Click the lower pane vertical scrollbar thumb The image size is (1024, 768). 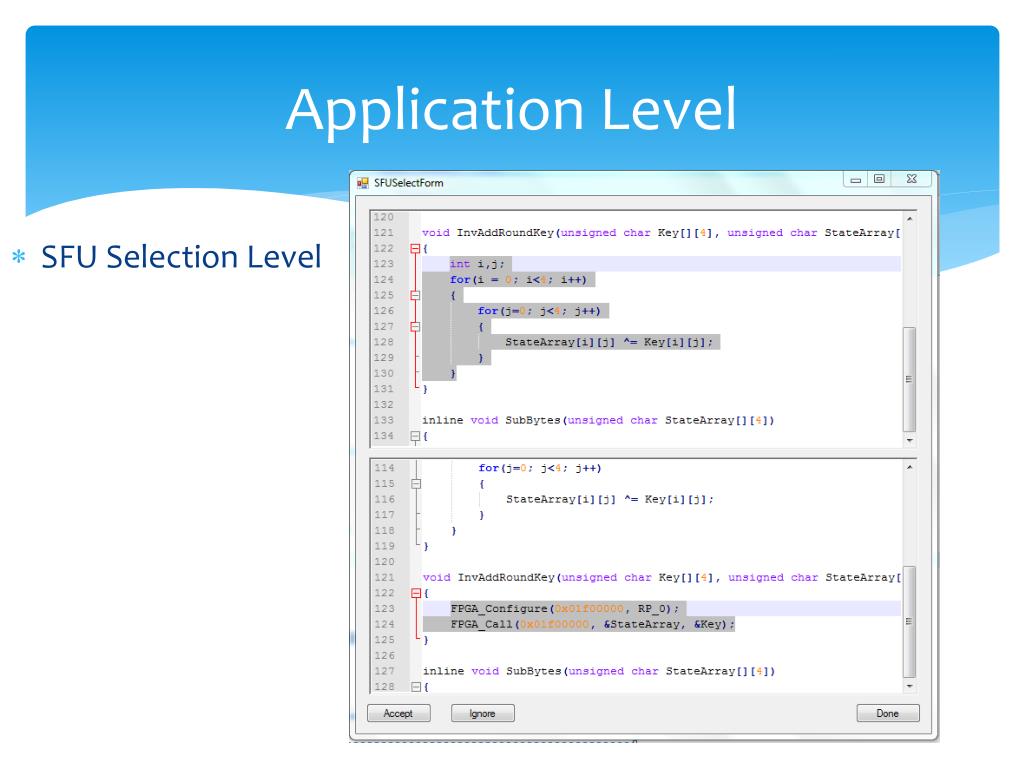pyautogui.click(x=909, y=622)
